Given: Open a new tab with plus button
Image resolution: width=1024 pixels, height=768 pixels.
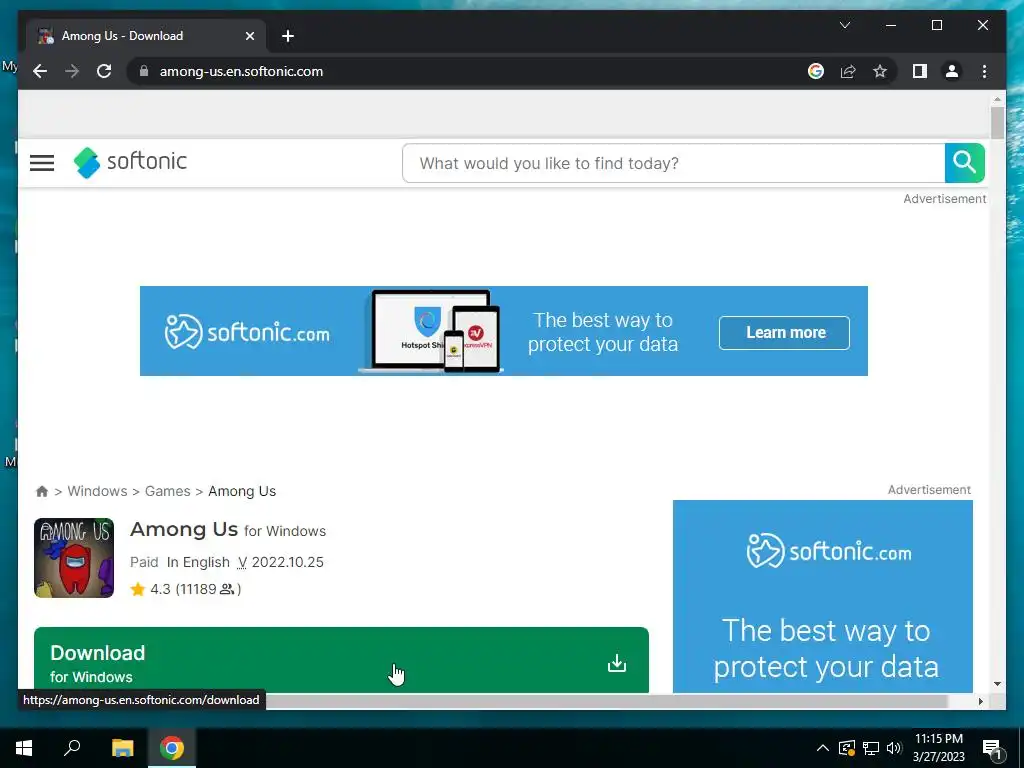Looking at the screenshot, I should tap(288, 36).
